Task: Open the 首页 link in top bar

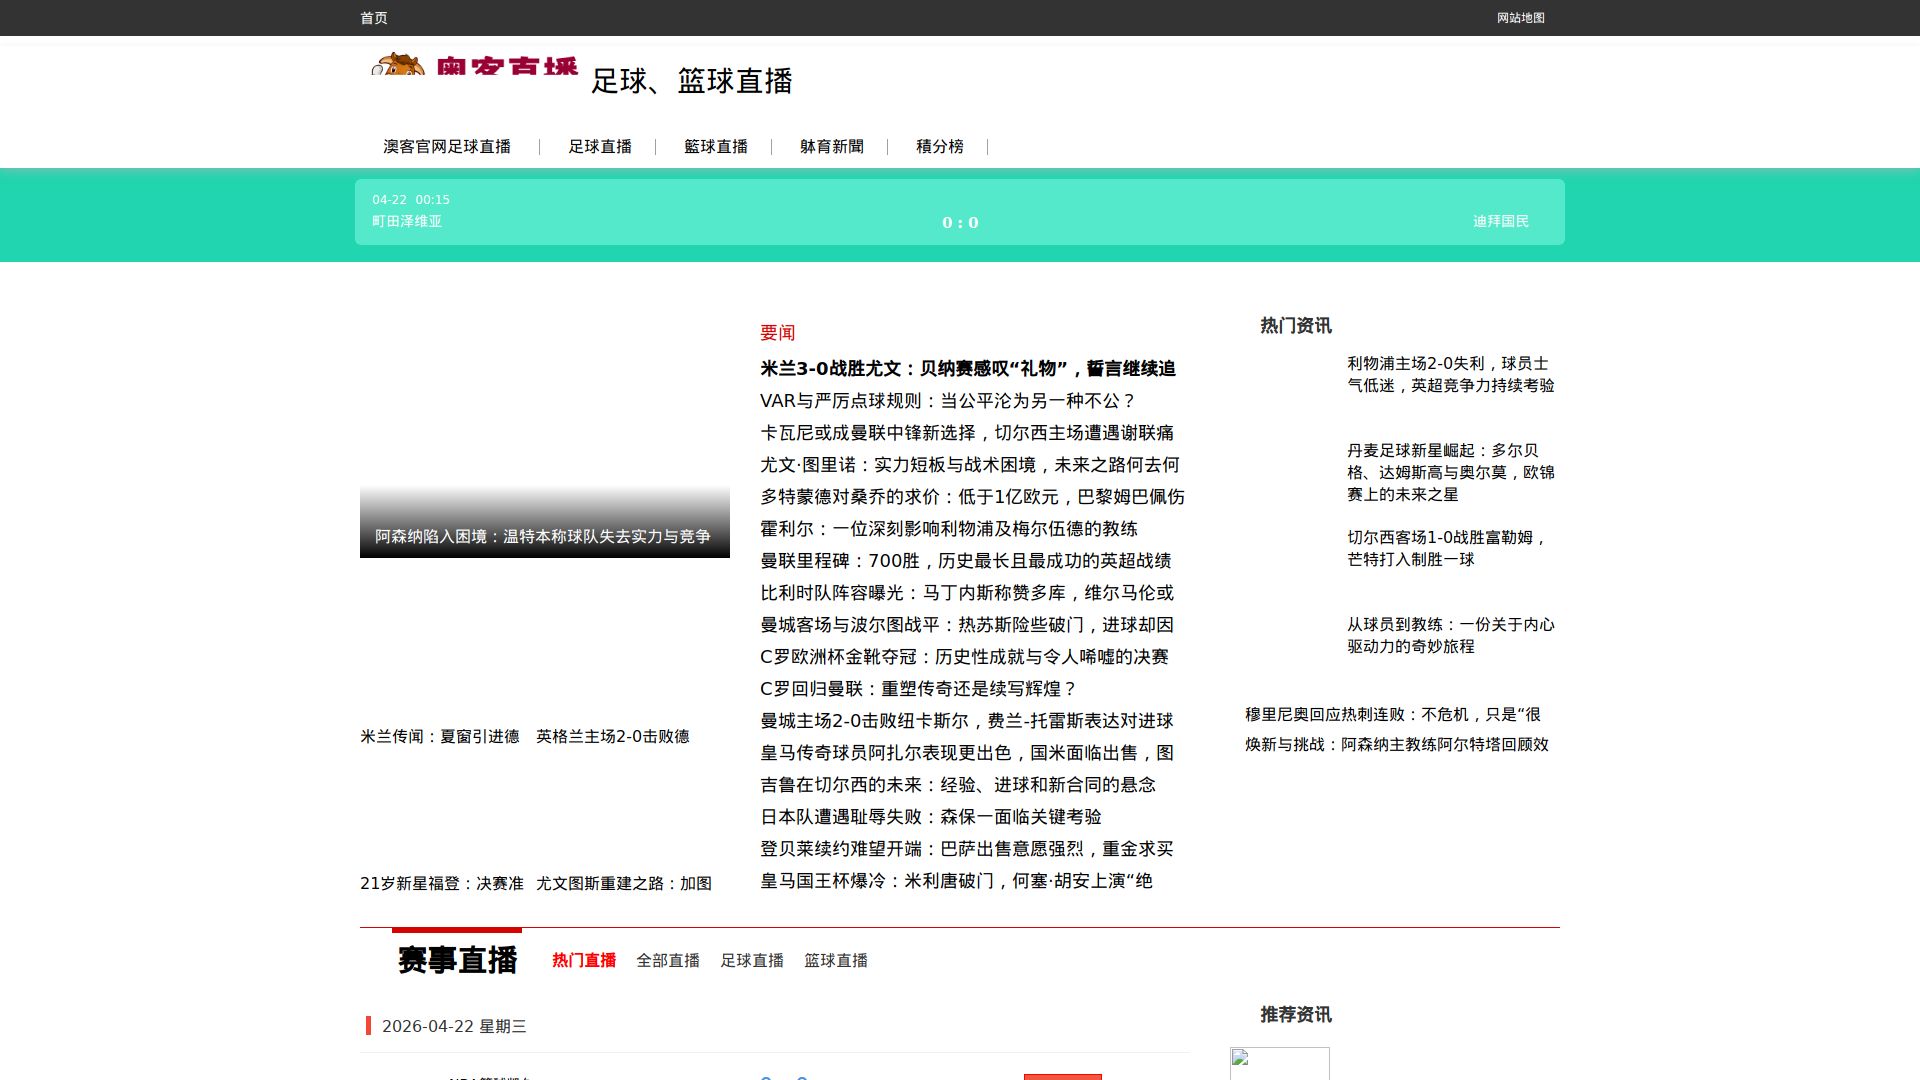Action: (374, 18)
